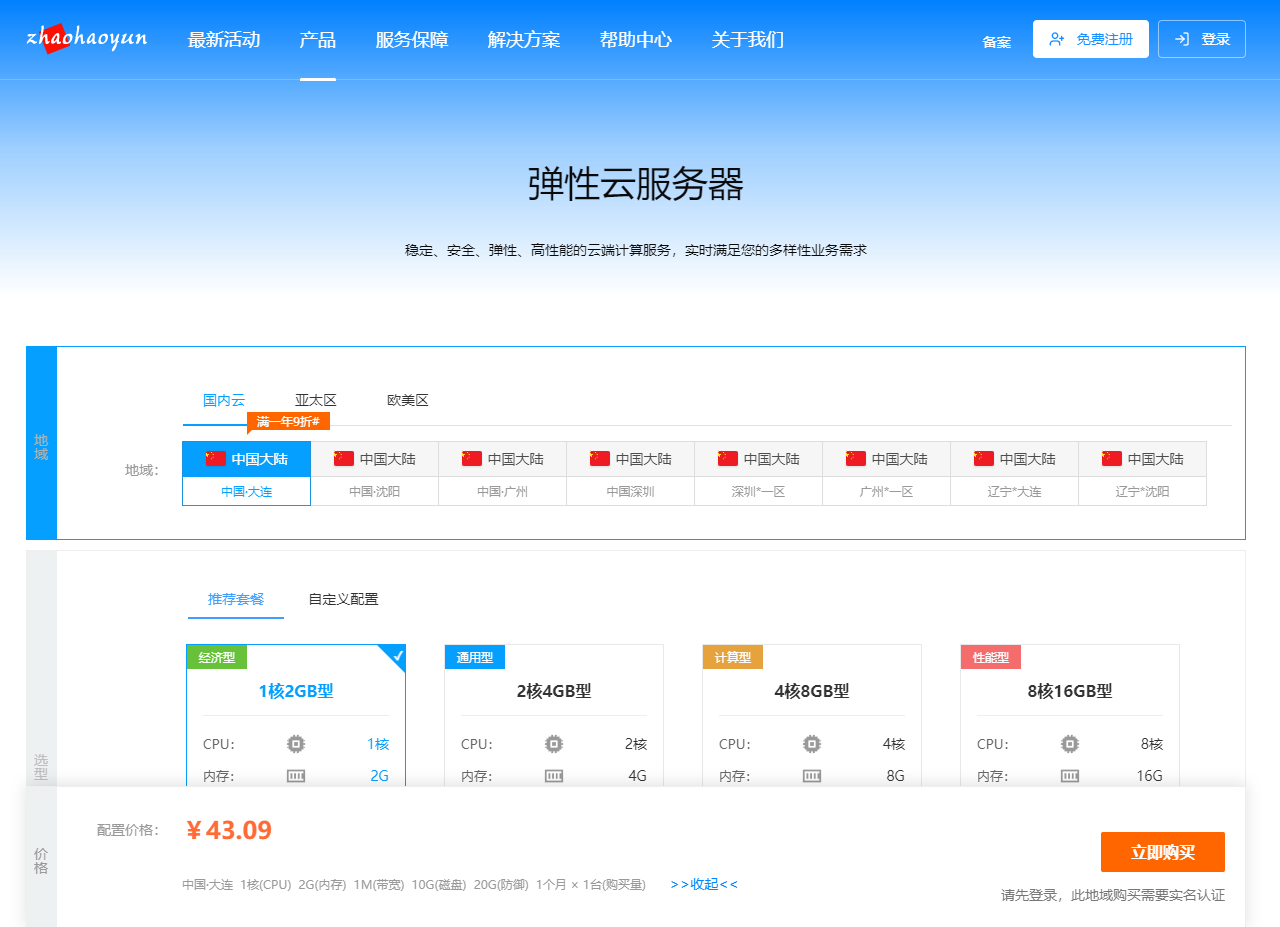
Task: Click the 备案 link near the top right
Action: [996, 42]
